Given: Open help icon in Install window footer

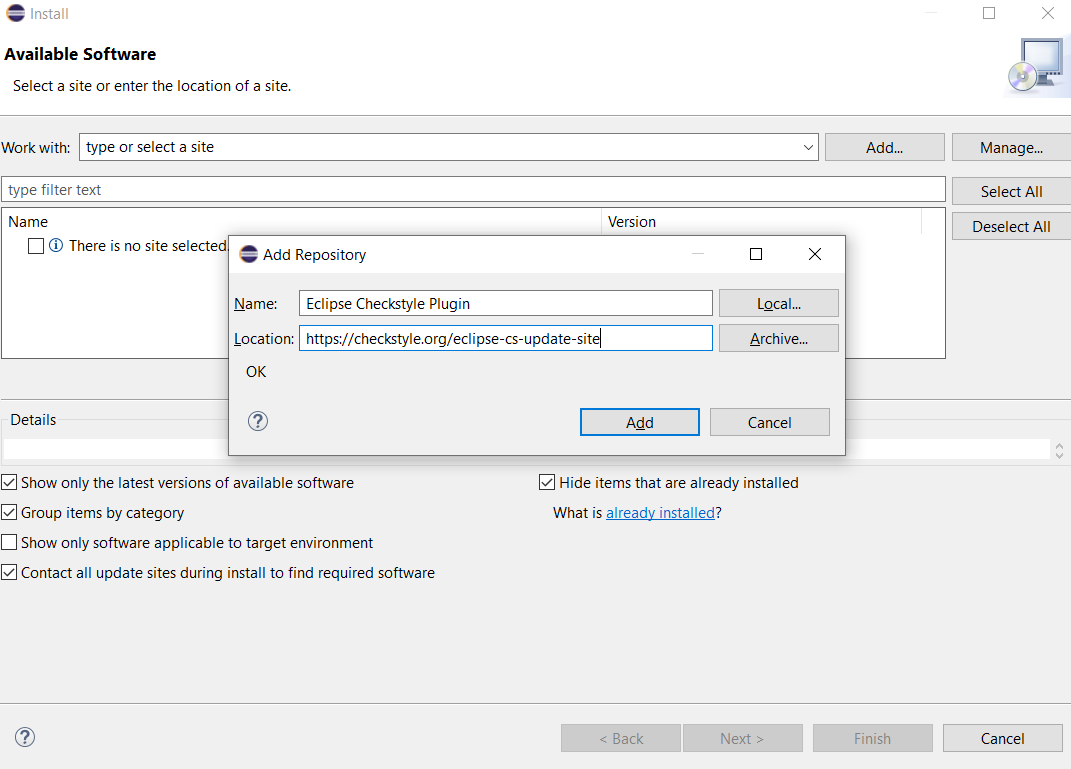Looking at the screenshot, I should tap(25, 738).
